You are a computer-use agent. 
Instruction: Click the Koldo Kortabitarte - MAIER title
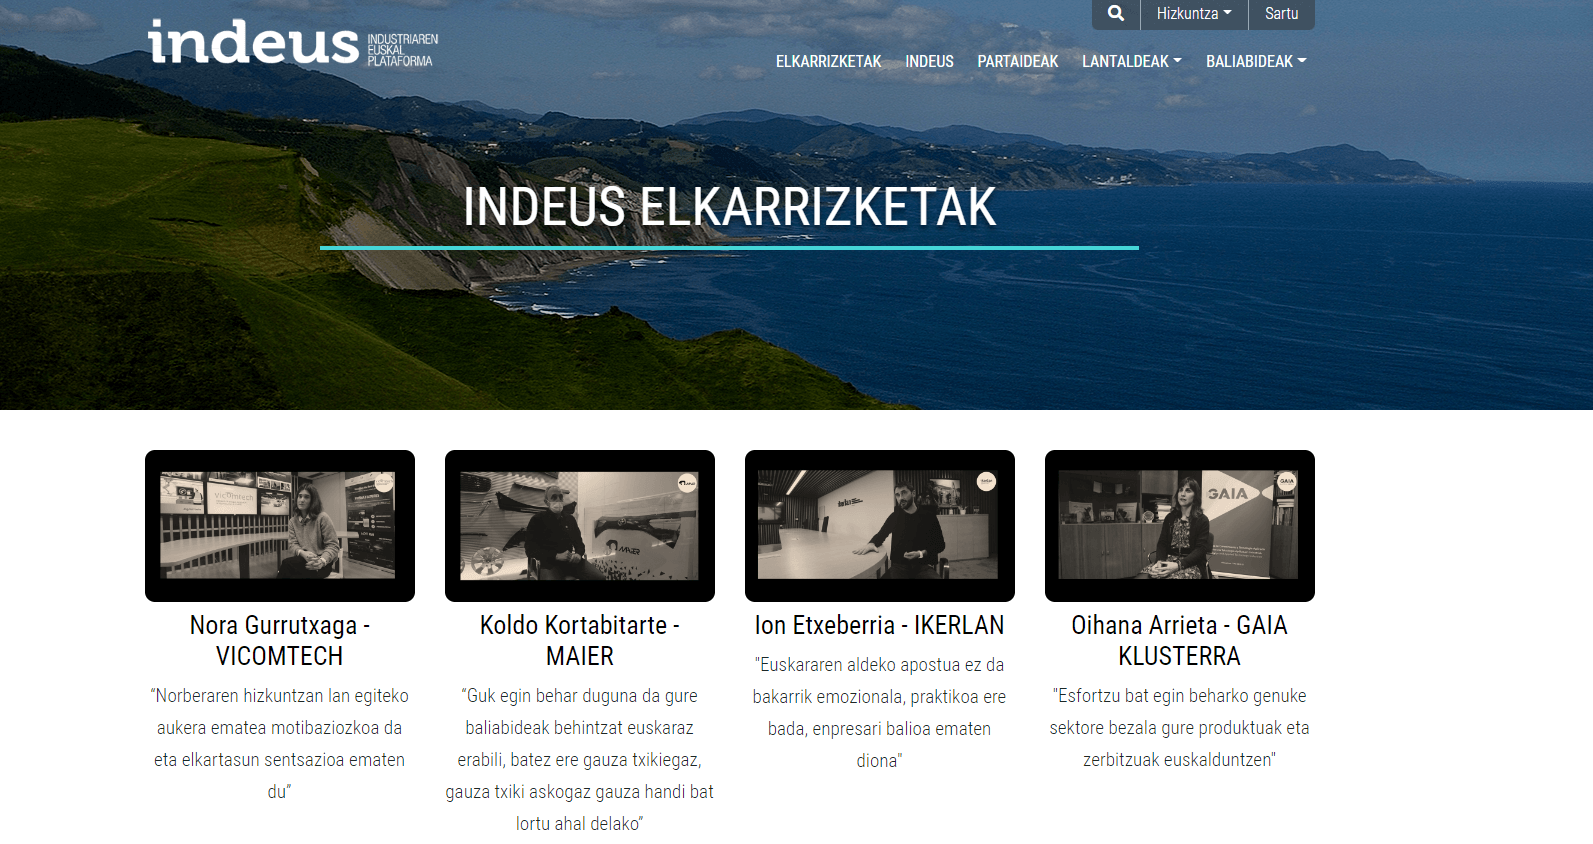580,640
